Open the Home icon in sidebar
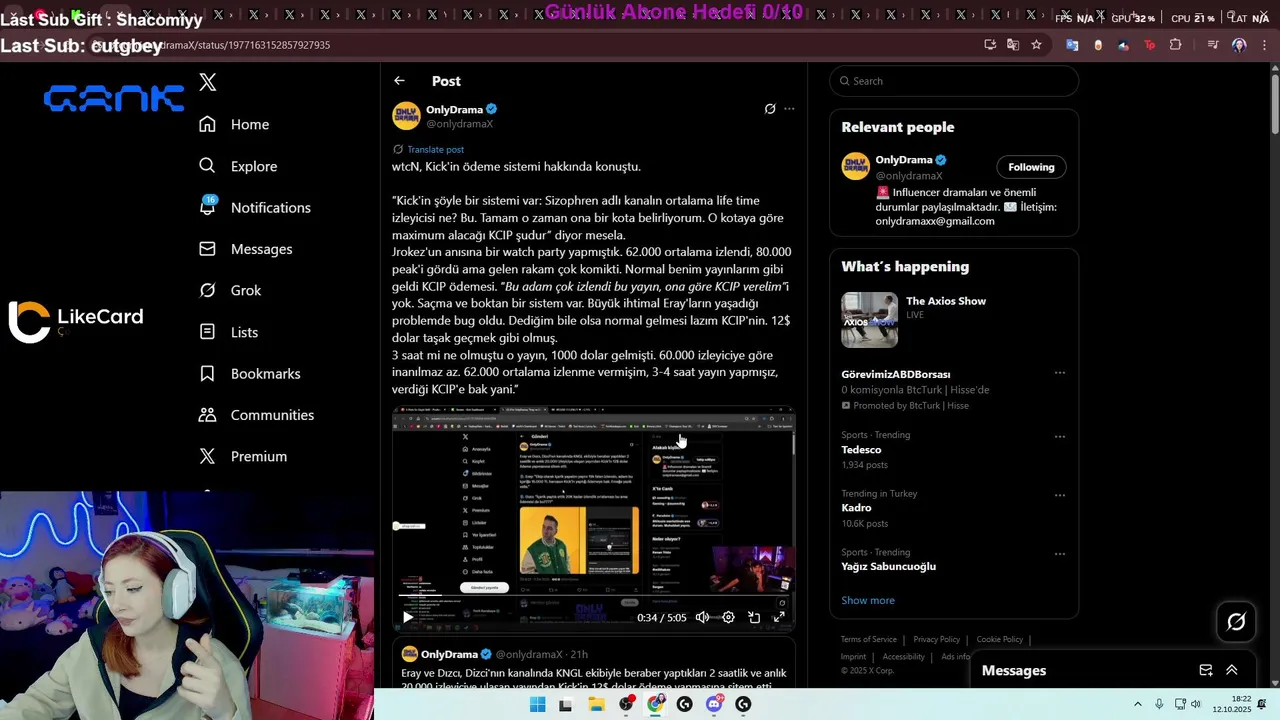The image size is (1280, 720). click(x=207, y=124)
